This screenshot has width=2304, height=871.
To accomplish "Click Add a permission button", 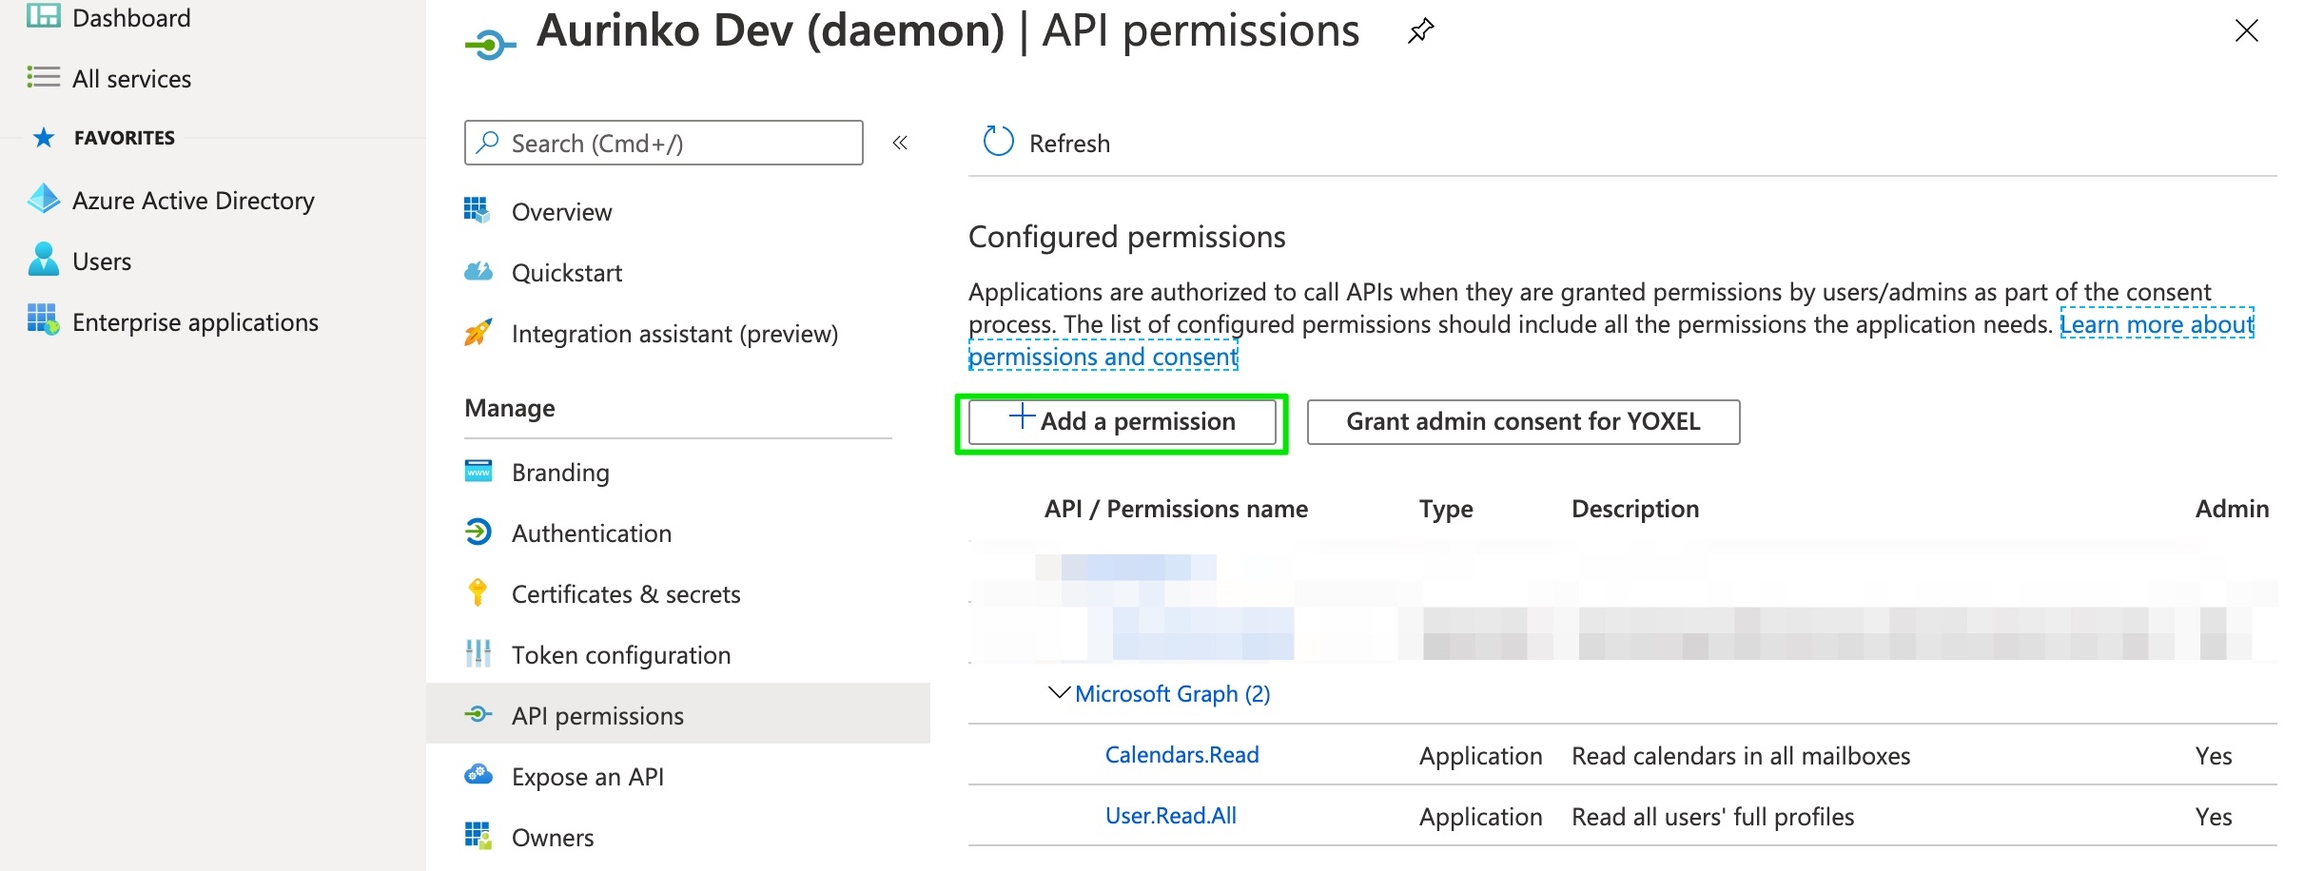I will tap(1122, 421).
